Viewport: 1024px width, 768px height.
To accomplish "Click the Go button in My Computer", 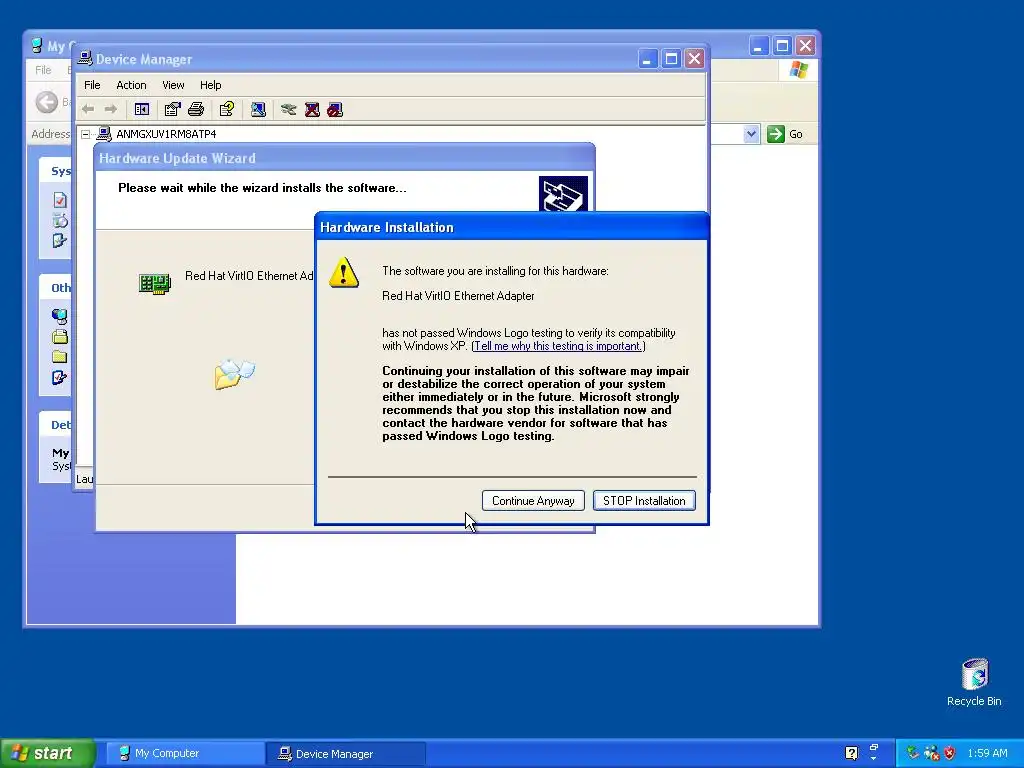I will tap(785, 134).
